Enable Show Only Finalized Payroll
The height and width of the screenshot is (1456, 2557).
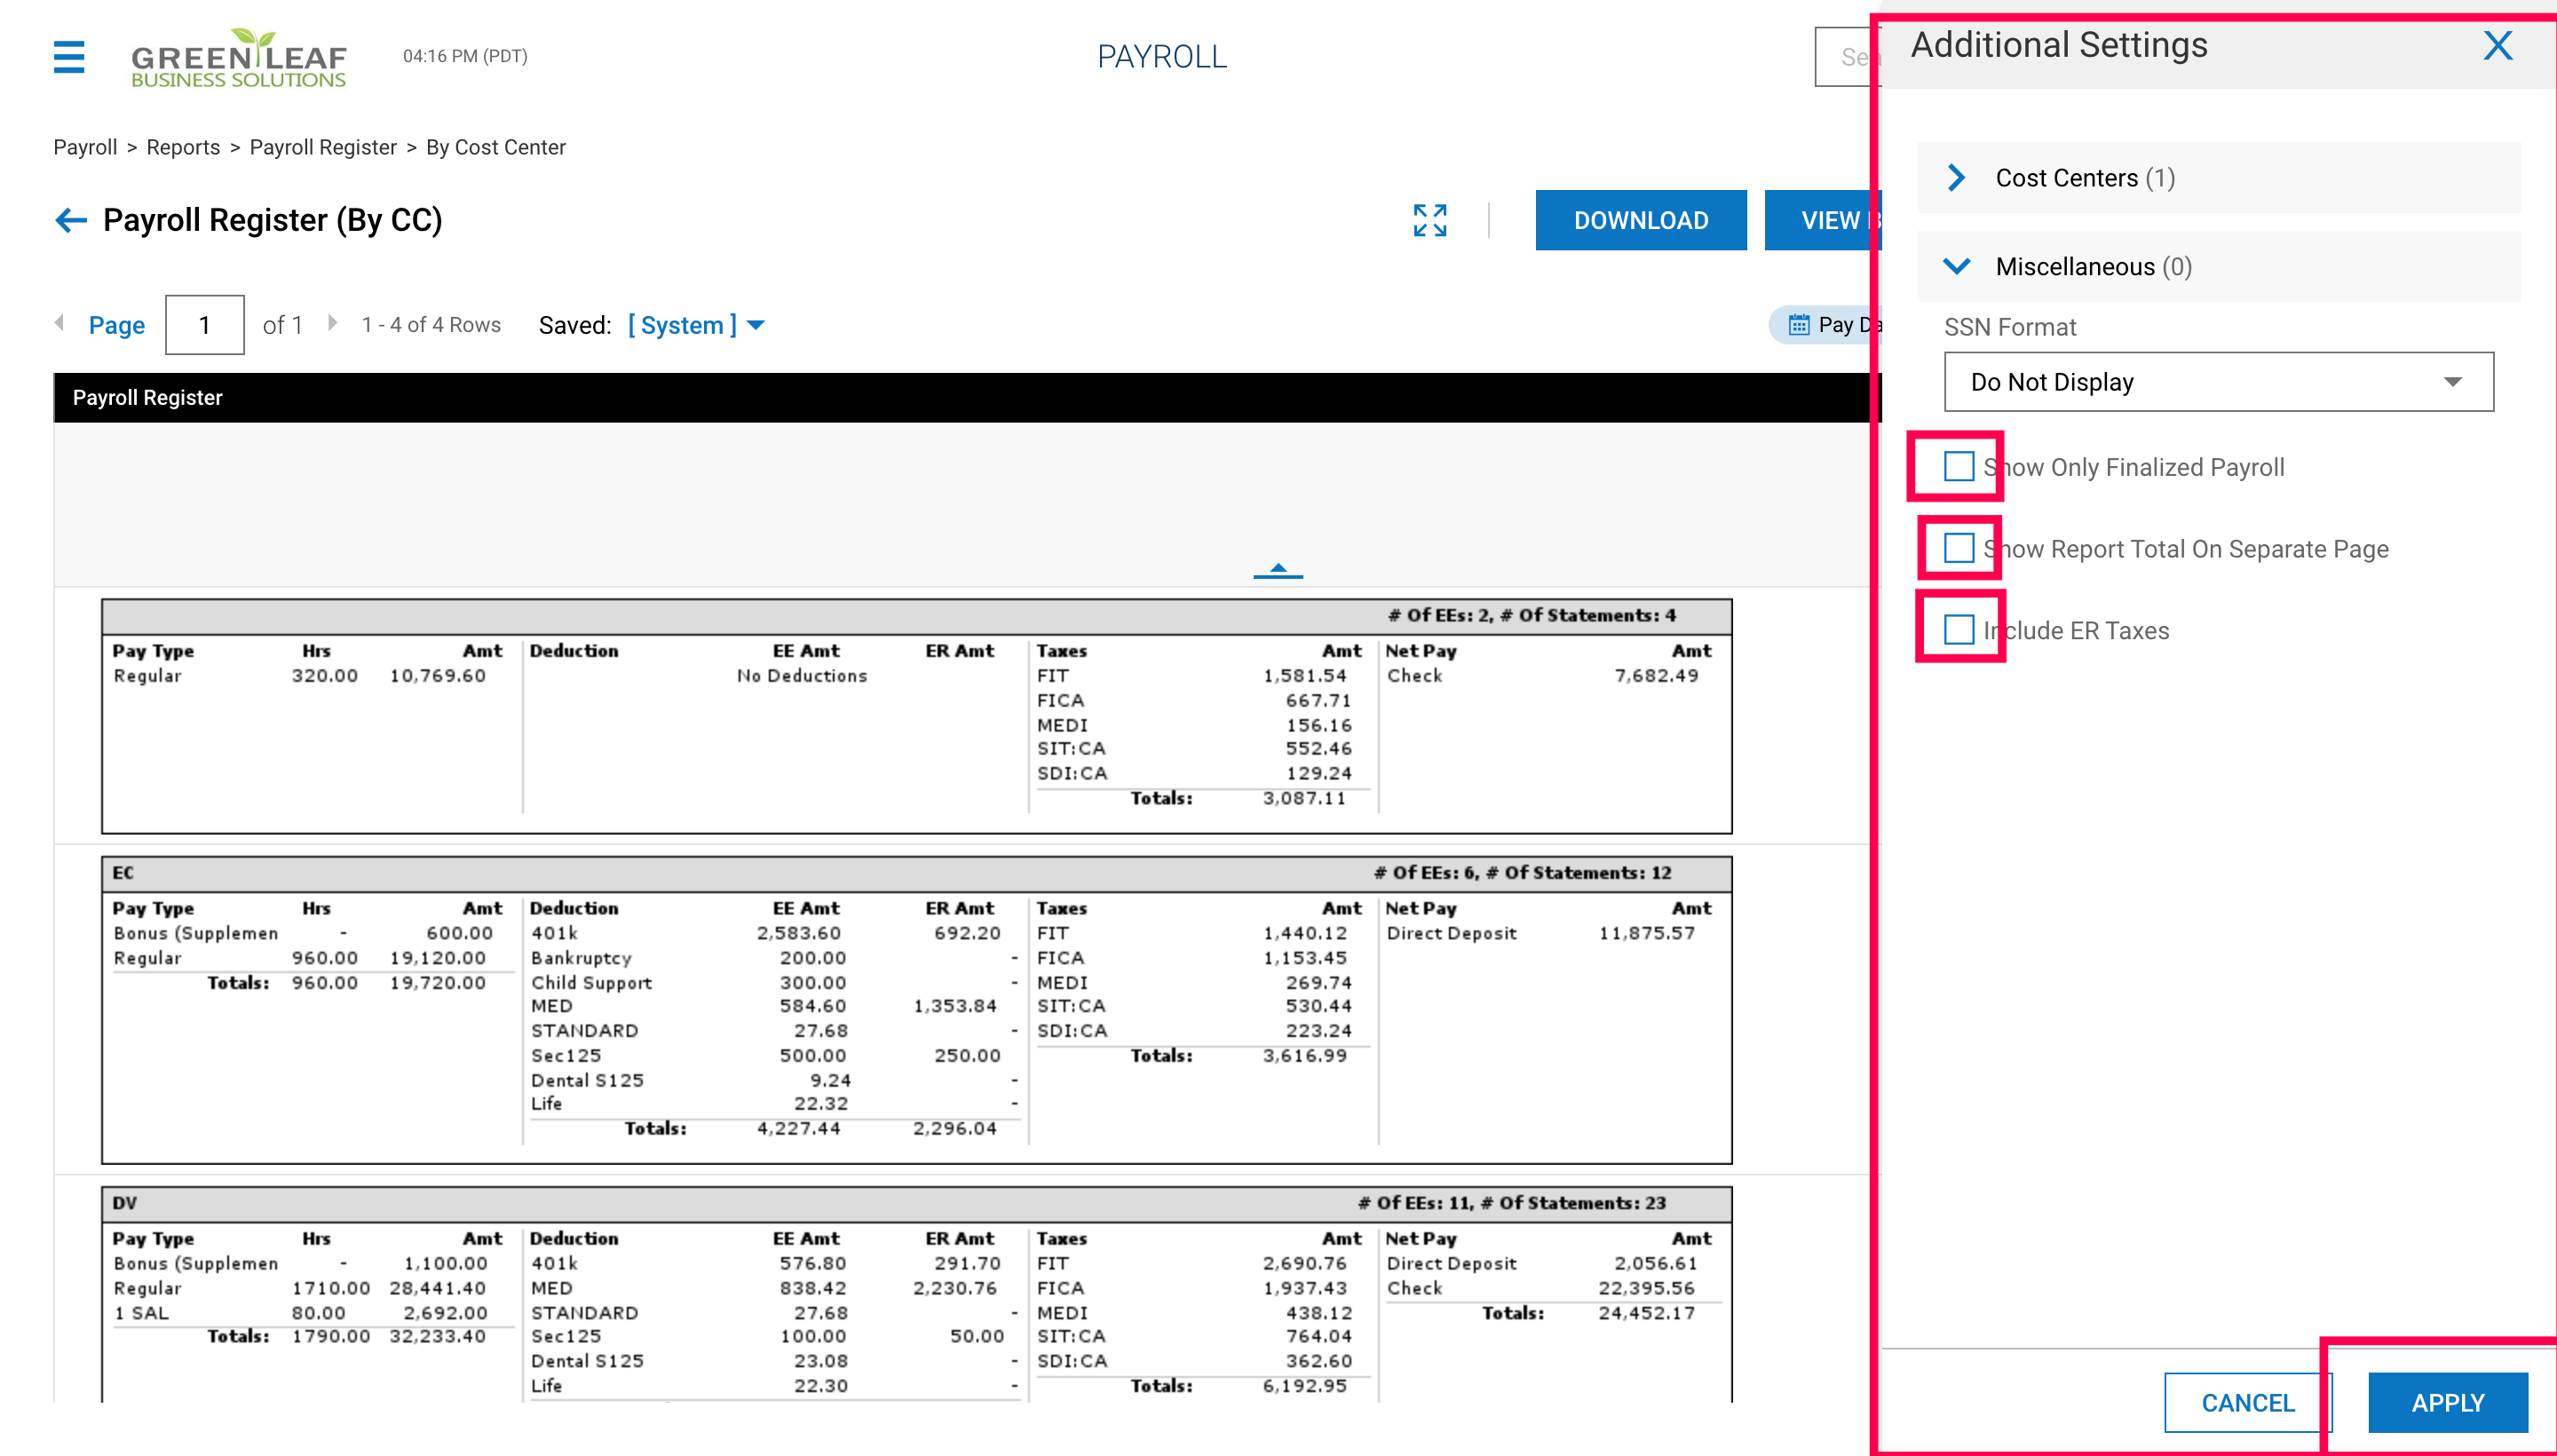tap(1958, 466)
